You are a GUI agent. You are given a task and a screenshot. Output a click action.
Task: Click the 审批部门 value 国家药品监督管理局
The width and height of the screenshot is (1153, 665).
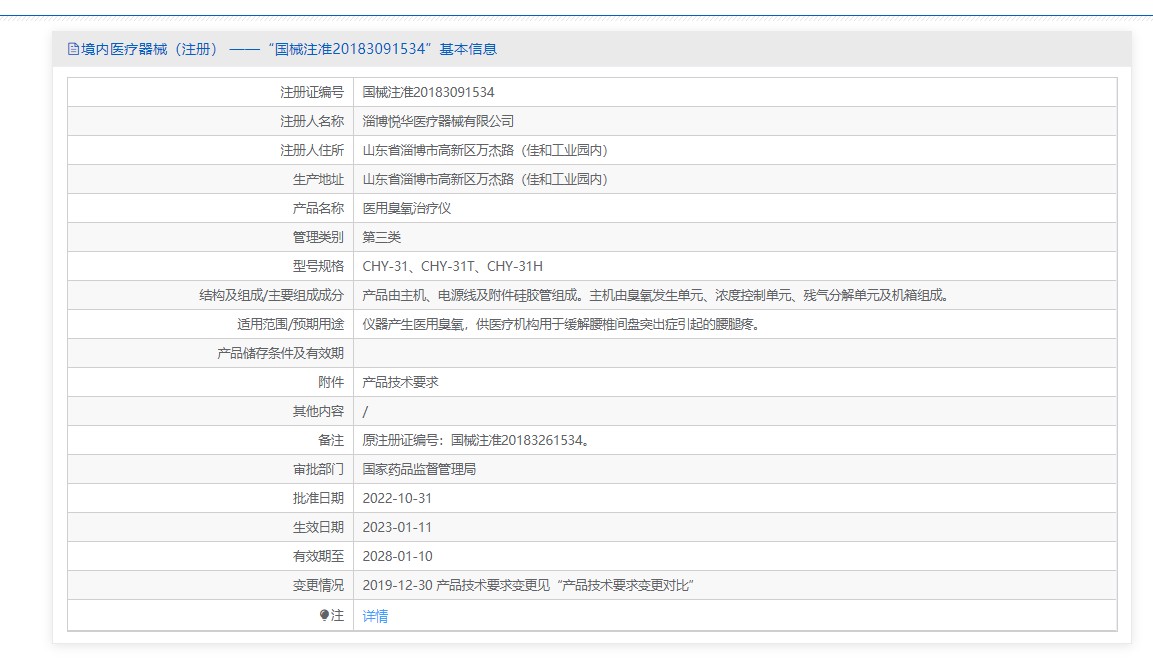pos(419,469)
